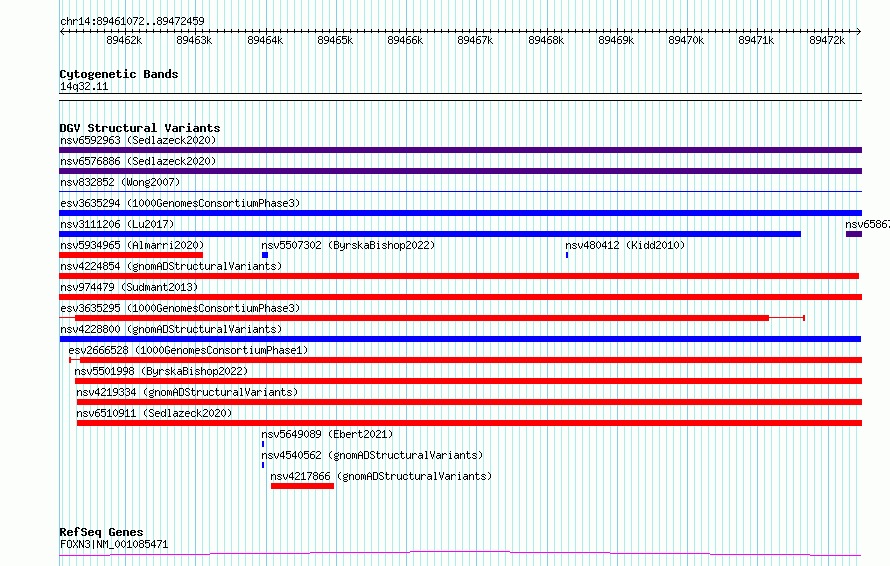Screen dimensions: 890x566
Task: Open nsv5507302 (ByrskaBishop2022) label
Action: (348, 245)
